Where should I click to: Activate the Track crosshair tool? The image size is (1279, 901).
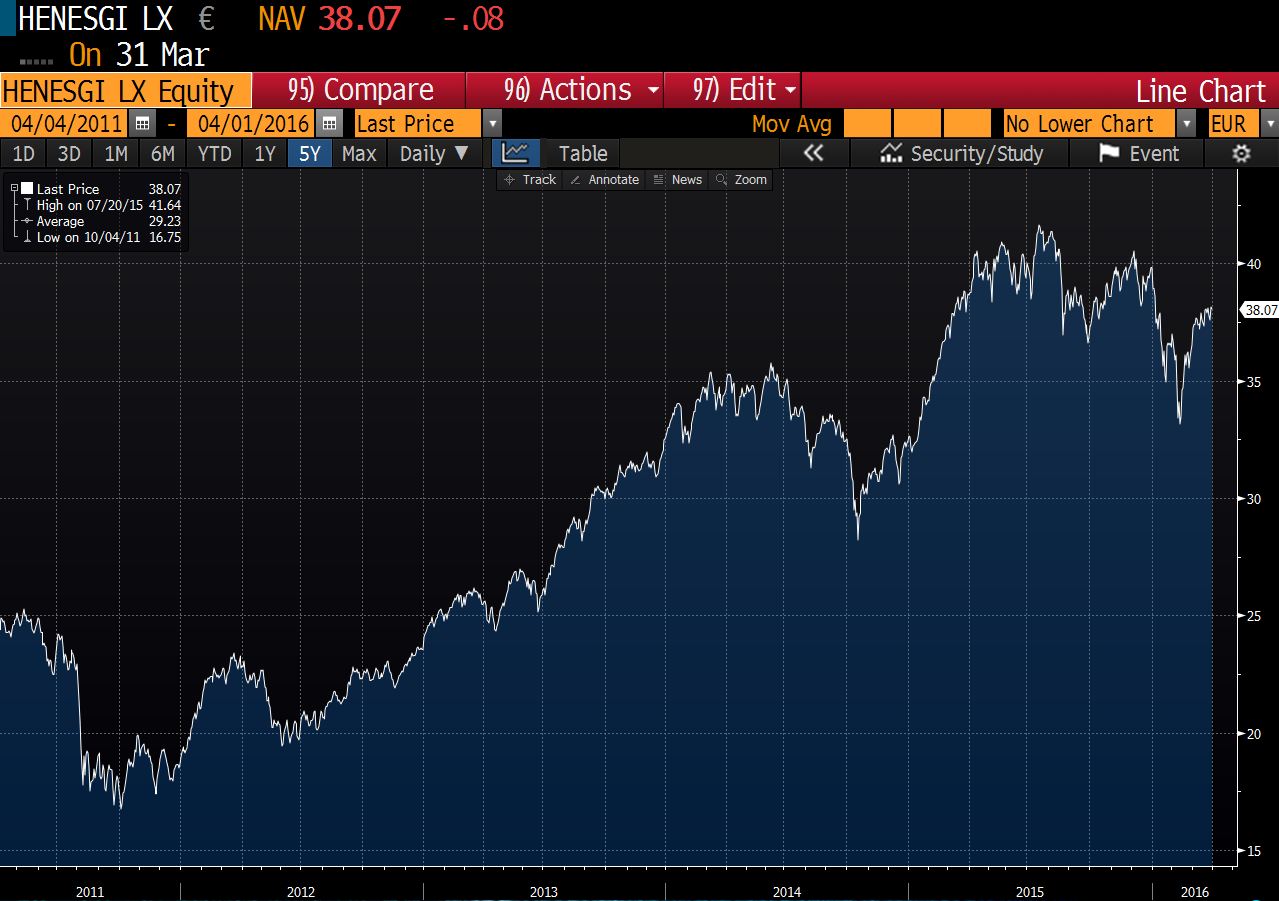[x=530, y=180]
